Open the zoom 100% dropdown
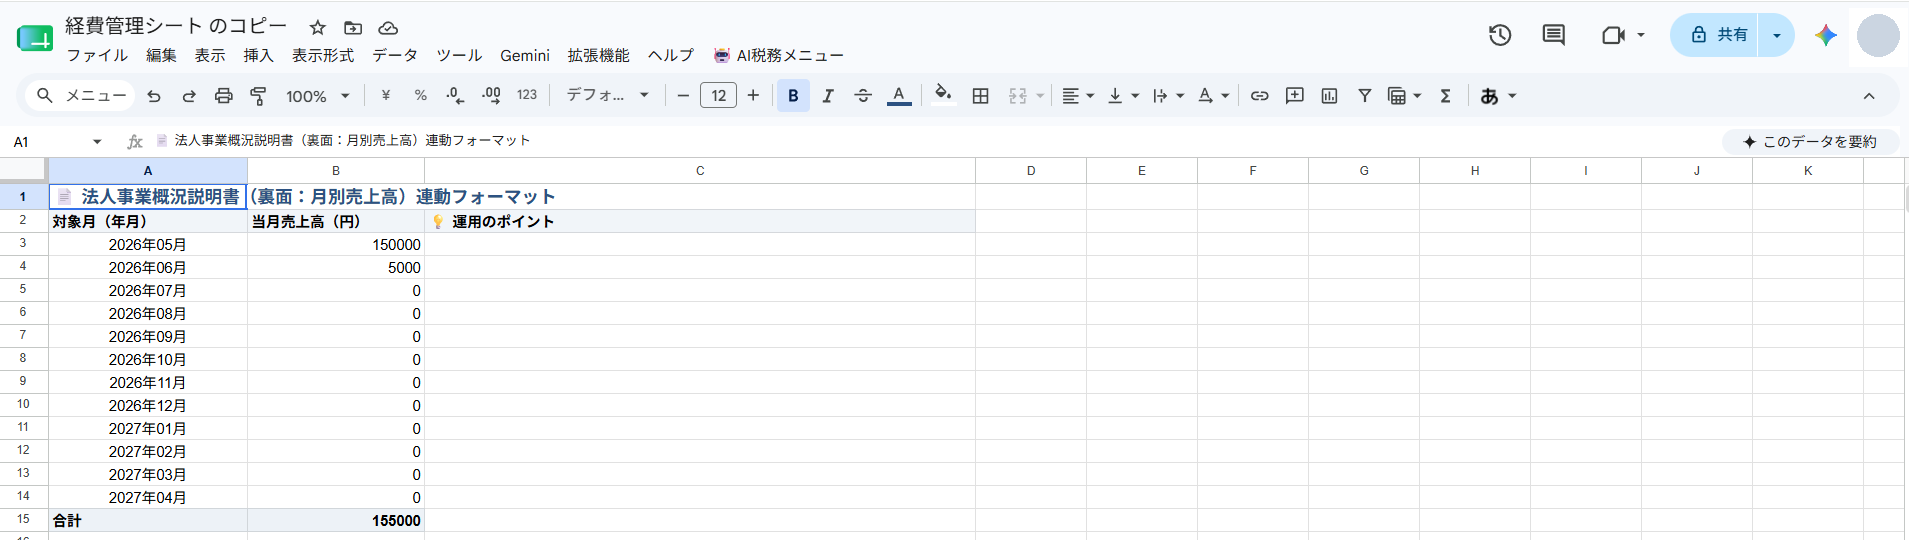 318,96
